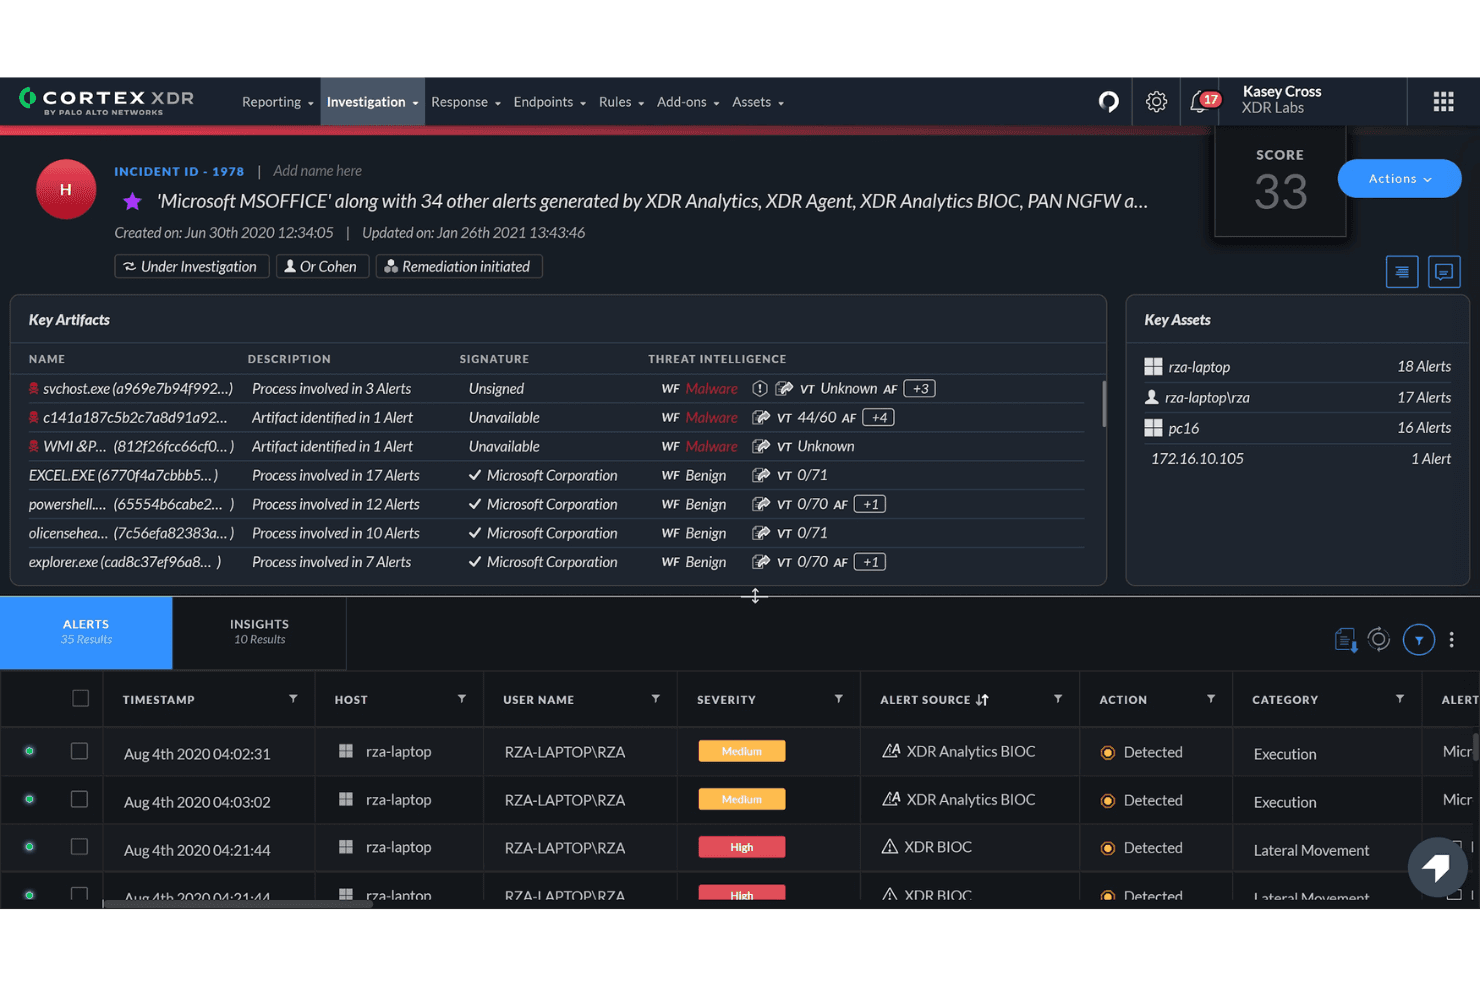Open the Host column filter
This screenshot has height=987, width=1480.
(x=462, y=699)
